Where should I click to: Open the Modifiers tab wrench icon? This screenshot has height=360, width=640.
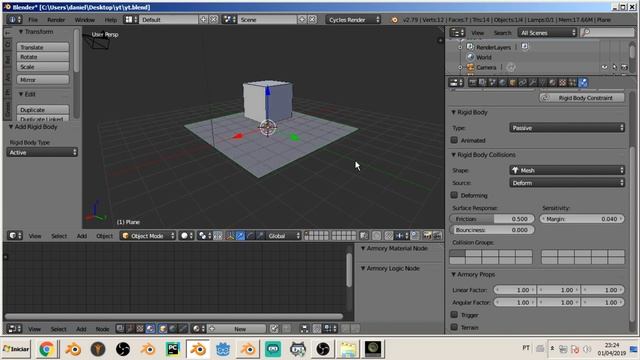tap(532, 82)
